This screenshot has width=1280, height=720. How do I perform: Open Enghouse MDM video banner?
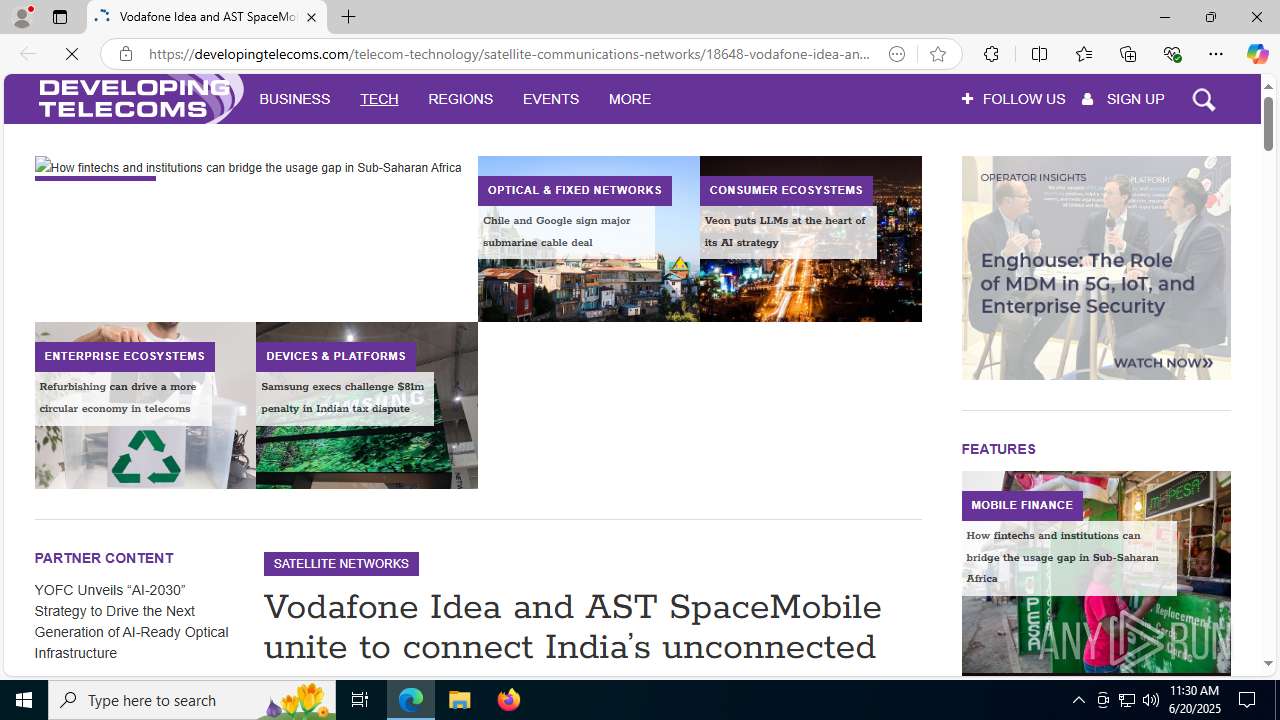1096,268
